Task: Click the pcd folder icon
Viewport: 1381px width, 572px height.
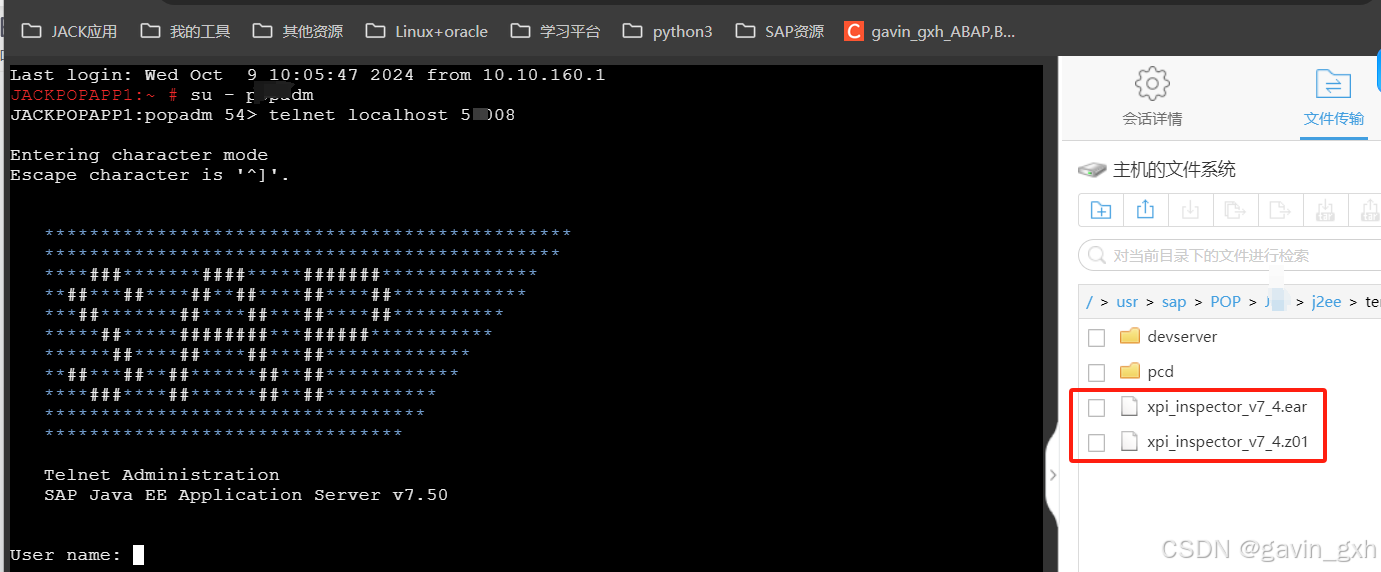Action: (1130, 371)
